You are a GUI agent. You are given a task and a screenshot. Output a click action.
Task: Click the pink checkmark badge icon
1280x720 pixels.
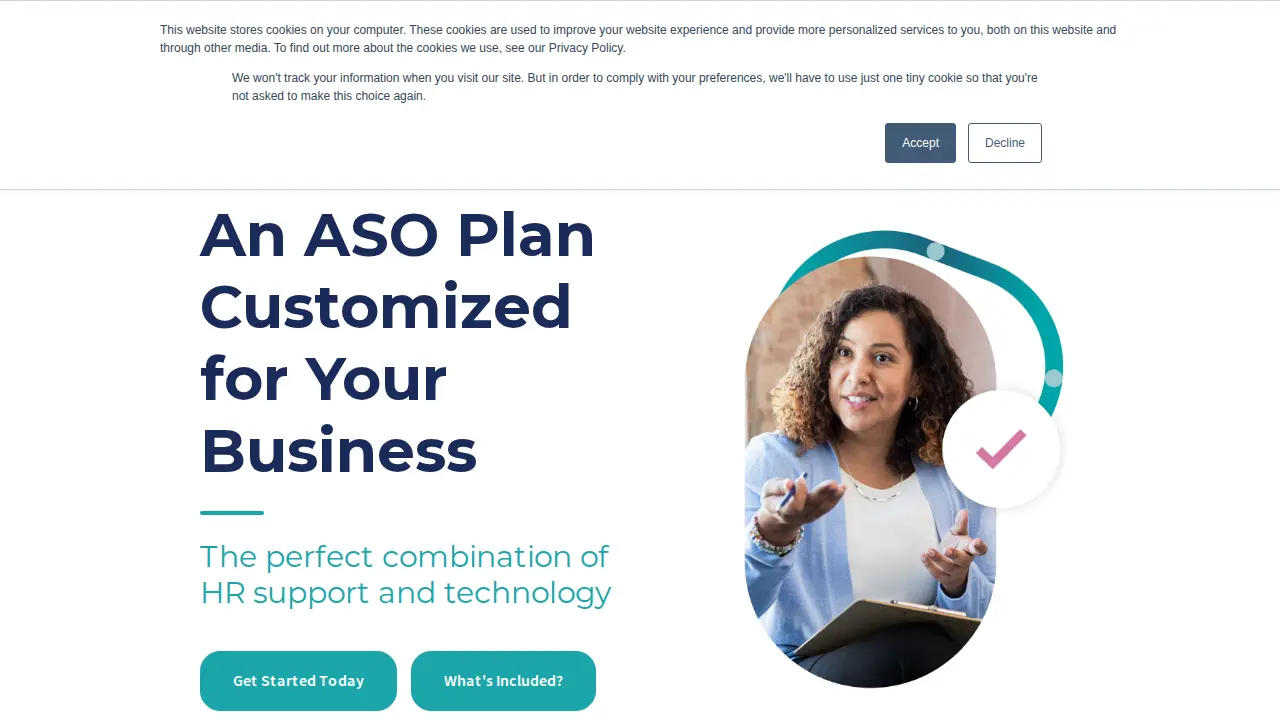pos(1001,450)
